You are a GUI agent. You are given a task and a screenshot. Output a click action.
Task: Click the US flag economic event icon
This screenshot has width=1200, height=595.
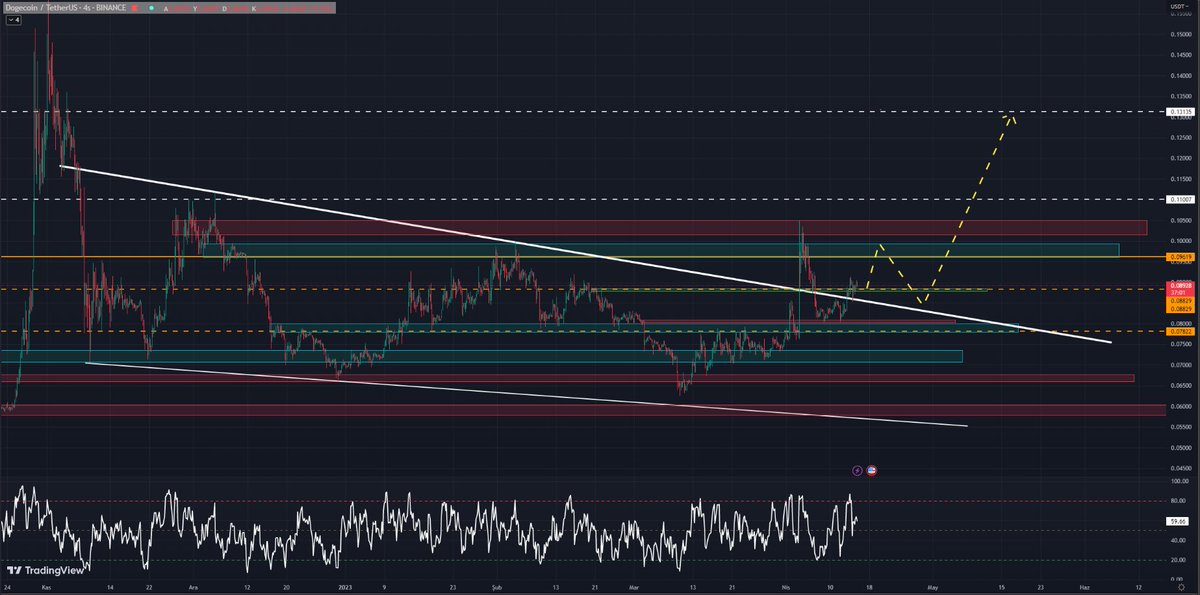[x=871, y=469]
